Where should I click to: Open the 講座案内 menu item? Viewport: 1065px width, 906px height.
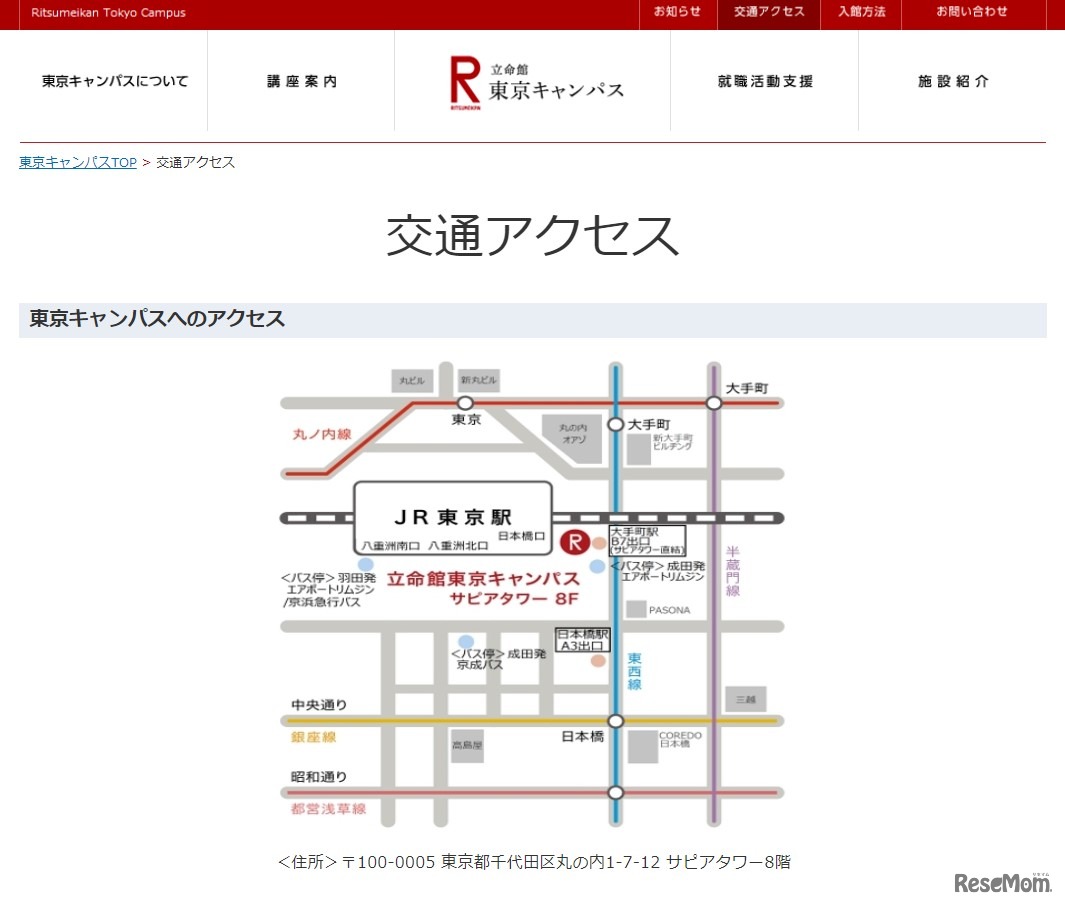(x=301, y=81)
